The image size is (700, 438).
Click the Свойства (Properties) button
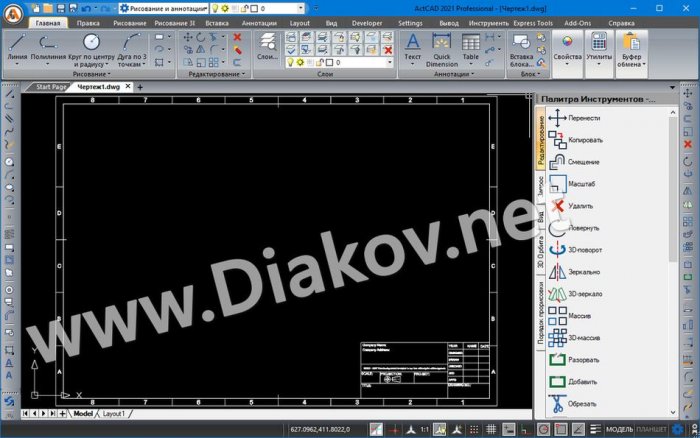tap(567, 48)
